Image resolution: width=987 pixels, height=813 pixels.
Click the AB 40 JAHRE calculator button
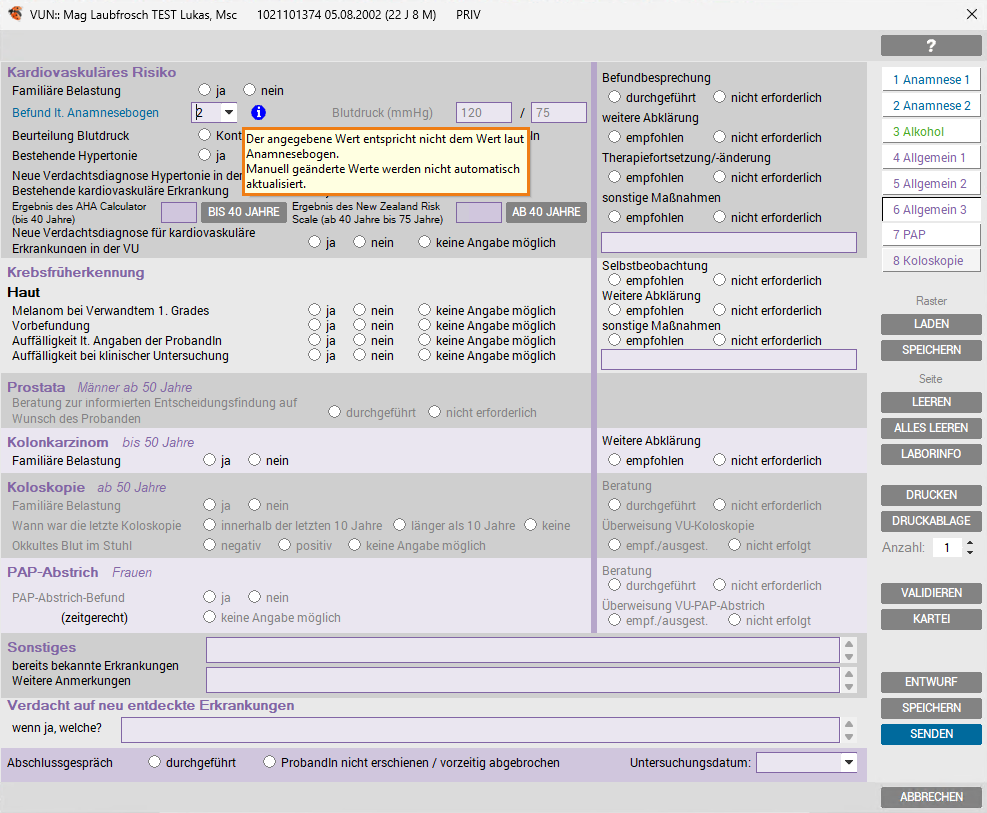pos(546,212)
